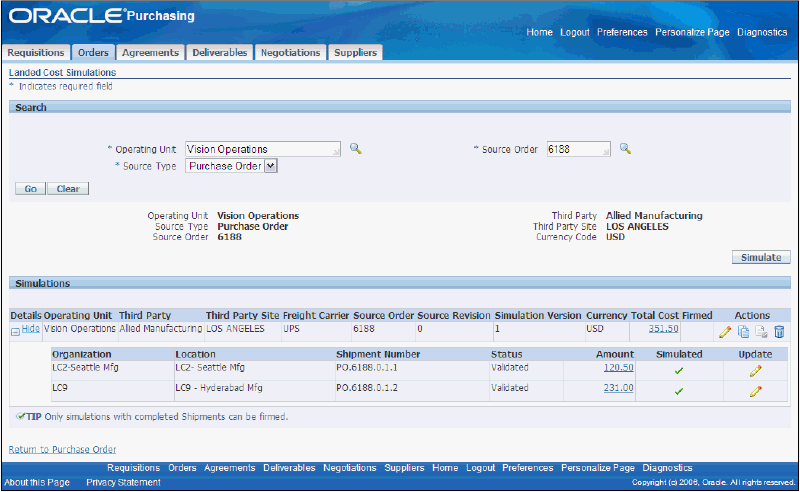Click the Simulate button
Viewport: 800px width, 492px height.
(x=761, y=257)
